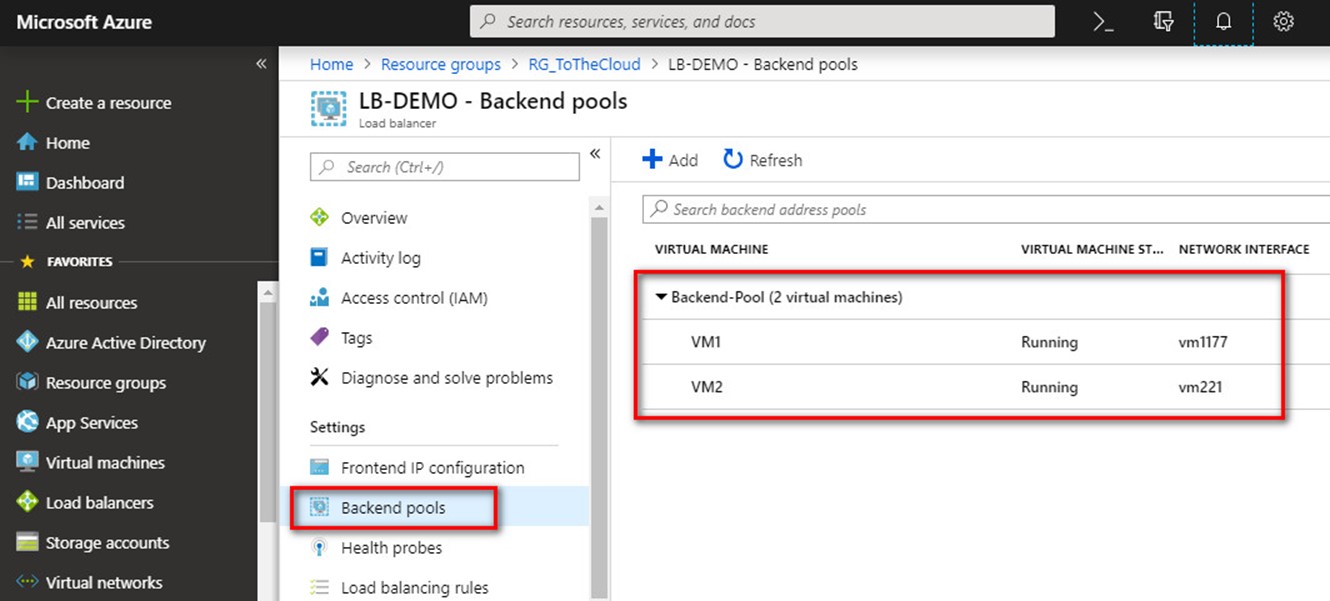1330x601 pixels.
Task: Click Add to create a backend pool
Action: 670,160
